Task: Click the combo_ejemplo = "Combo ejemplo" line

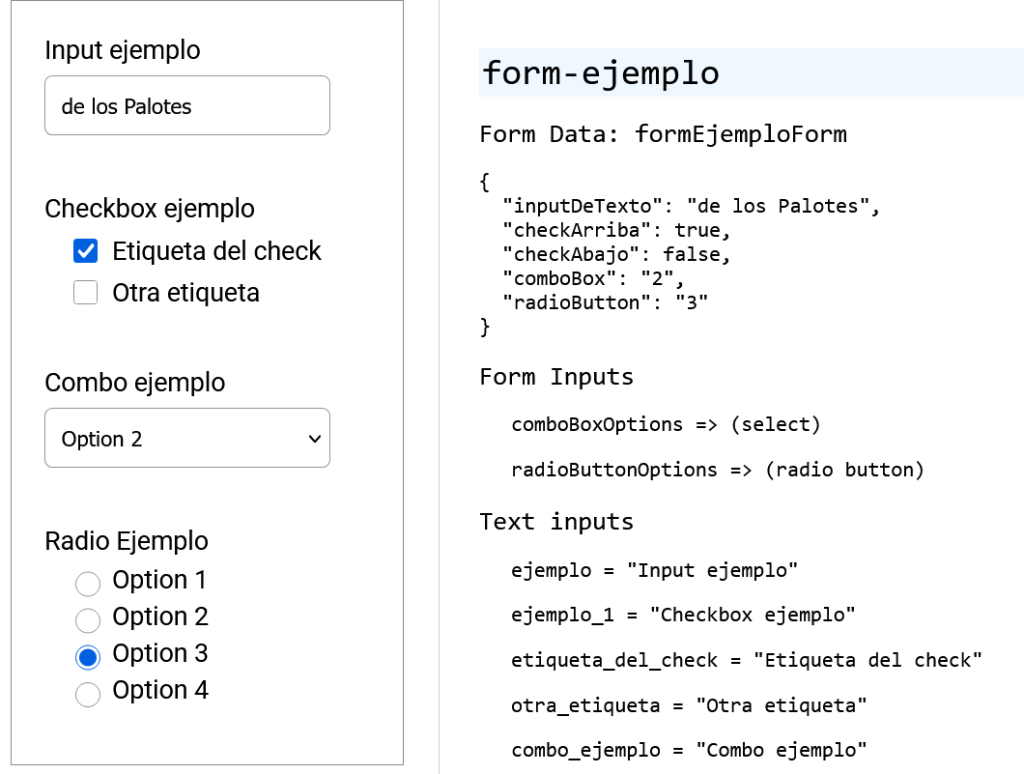Action: pyautogui.click(x=690, y=750)
